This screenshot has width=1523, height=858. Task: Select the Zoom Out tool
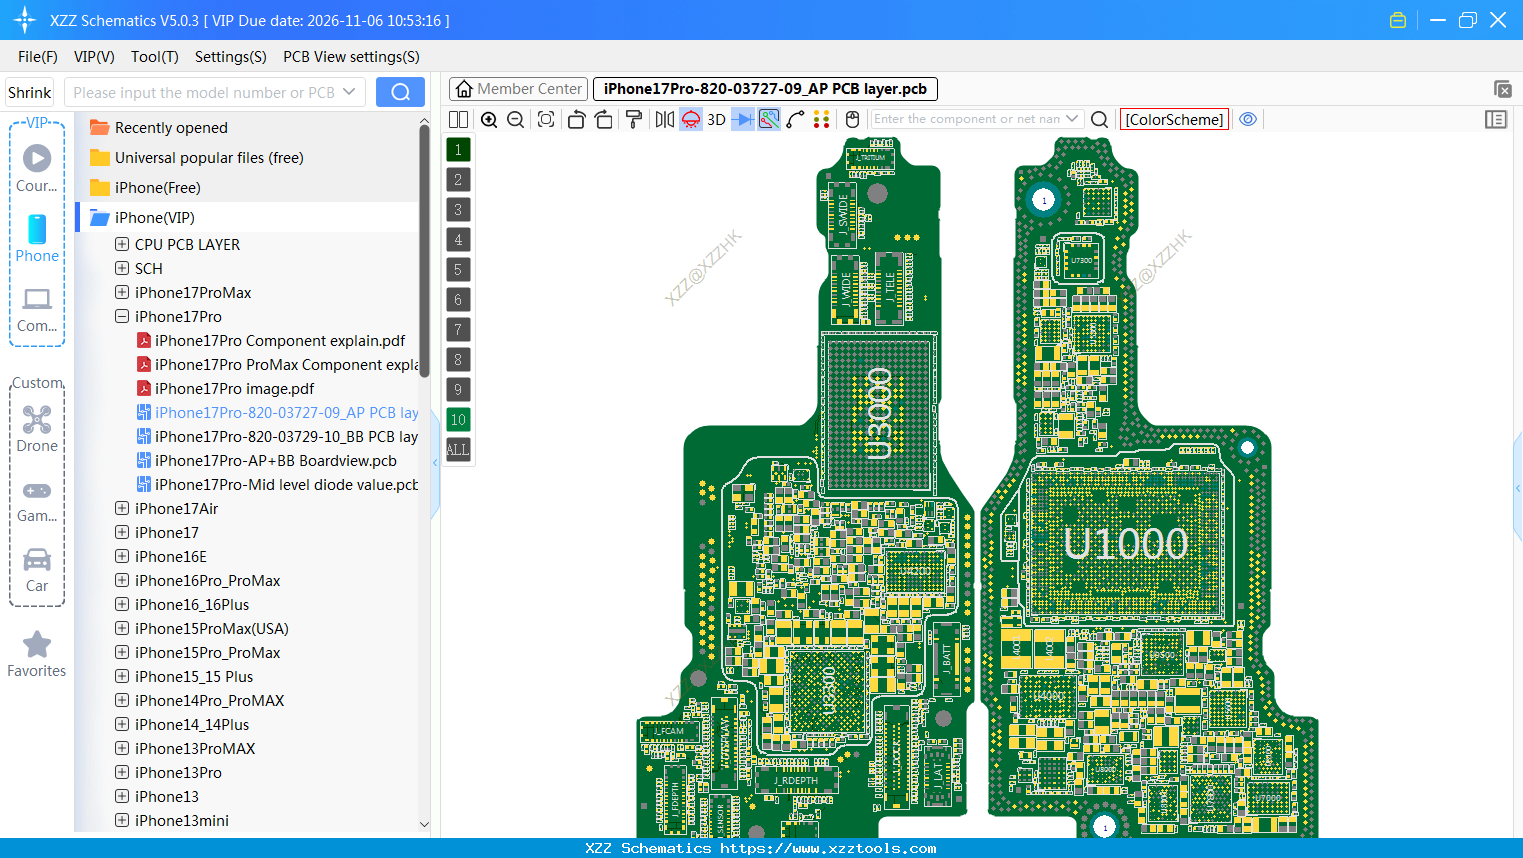515,119
